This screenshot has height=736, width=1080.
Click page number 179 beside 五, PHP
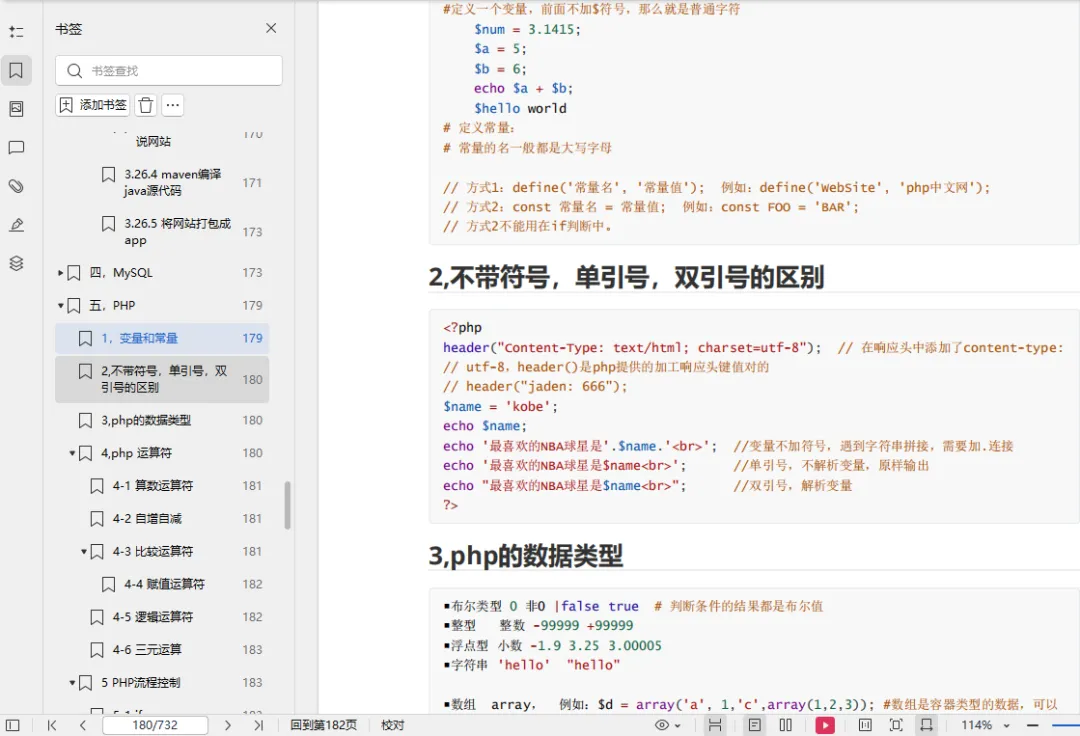tap(252, 305)
